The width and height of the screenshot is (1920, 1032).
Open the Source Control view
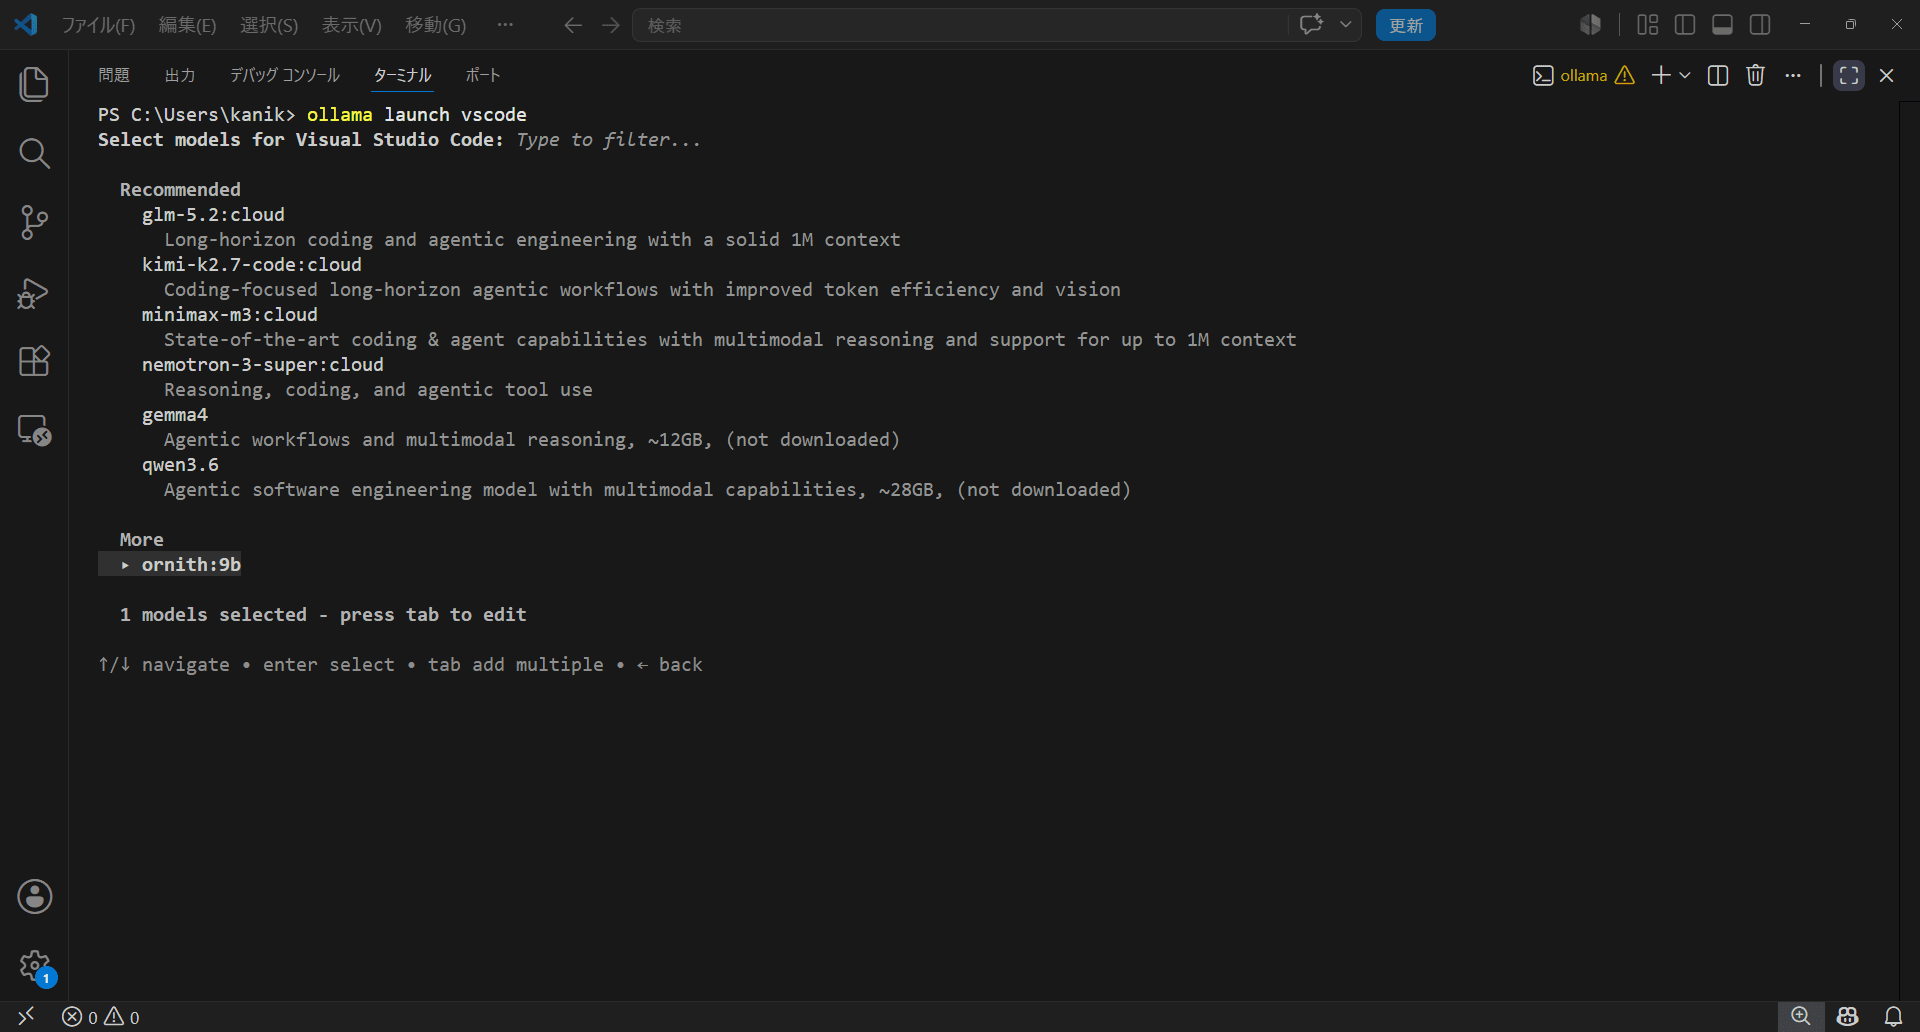click(34, 222)
